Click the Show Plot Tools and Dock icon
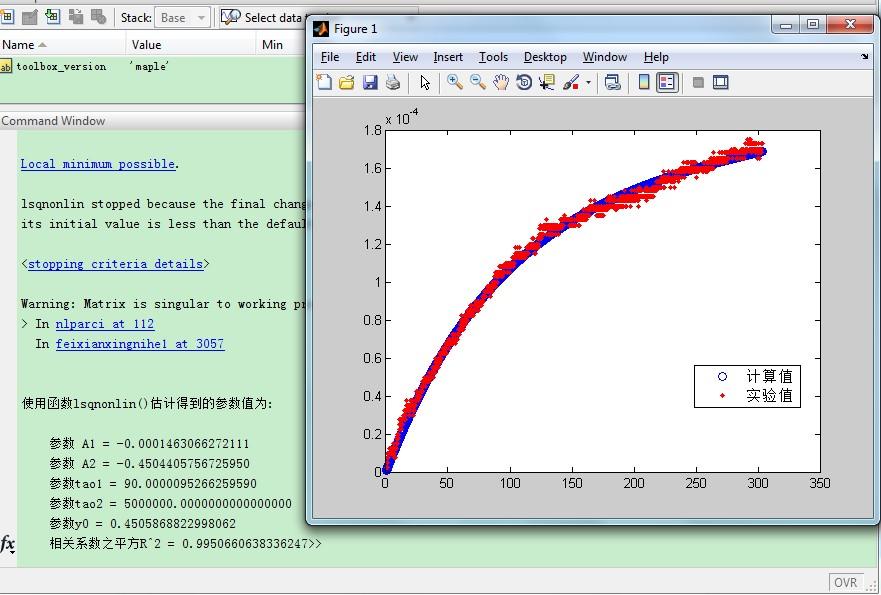Screen dimensions: 881x595 click(x=721, y=83)
